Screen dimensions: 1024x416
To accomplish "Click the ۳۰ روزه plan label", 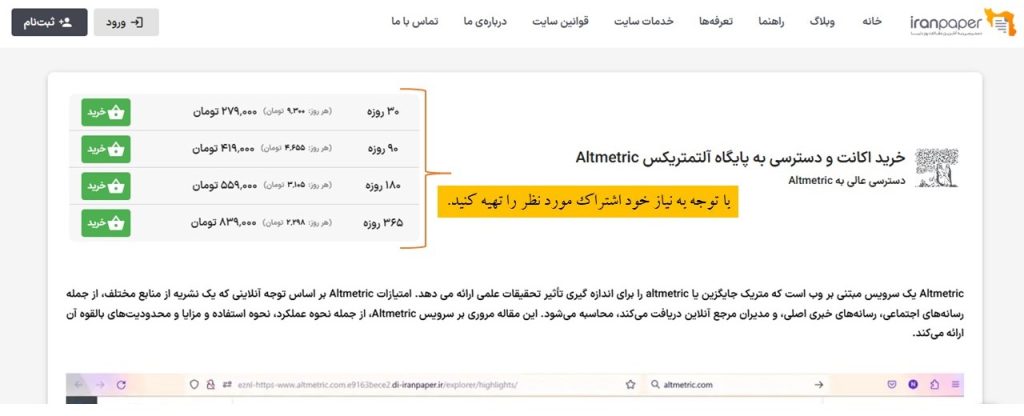I will [383, 112].
